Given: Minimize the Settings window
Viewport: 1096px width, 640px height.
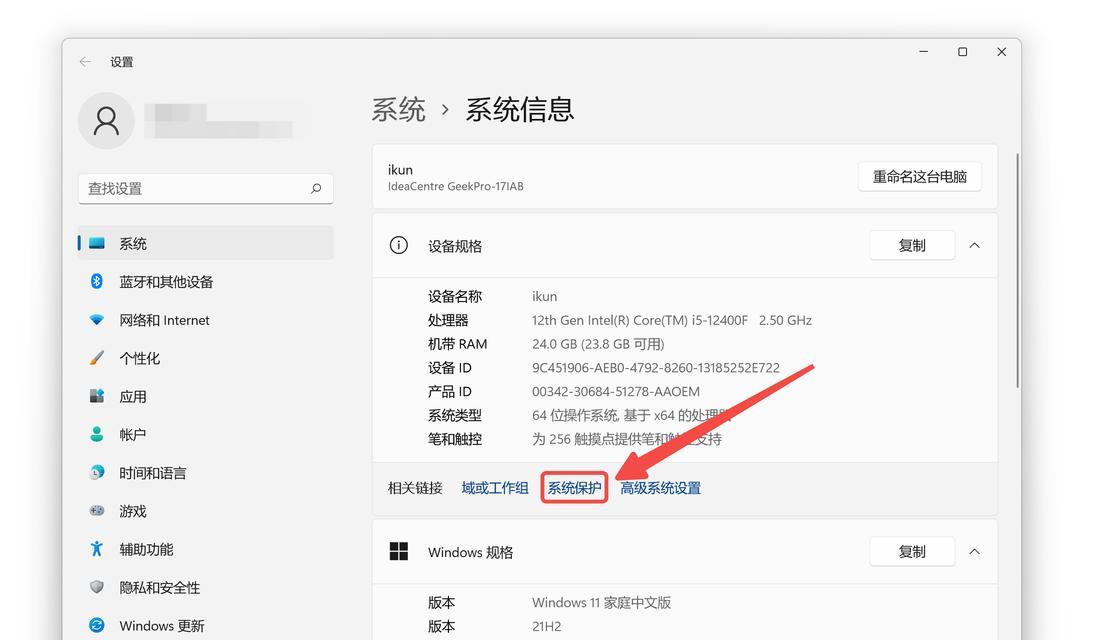Looking at the screenshot, I should pyautogui.click(x=923, y=52).
